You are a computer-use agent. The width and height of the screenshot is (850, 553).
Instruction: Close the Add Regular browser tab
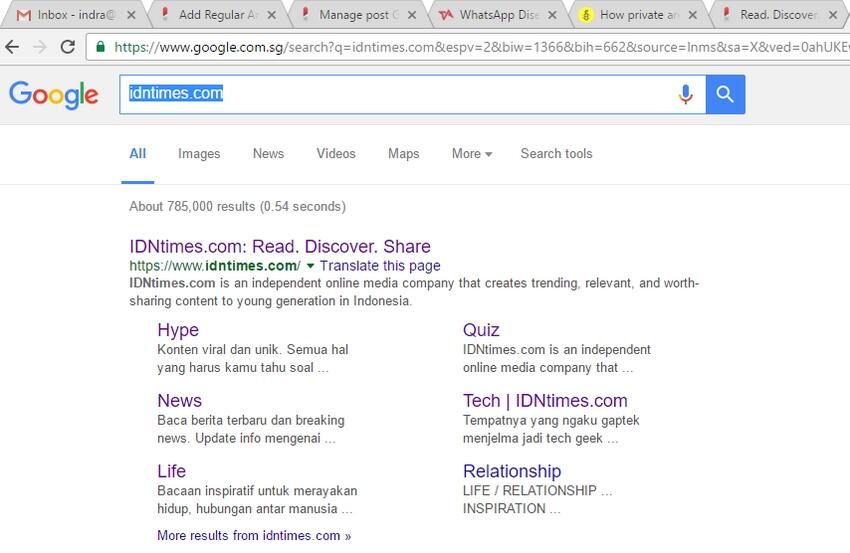tap(272, 15)
